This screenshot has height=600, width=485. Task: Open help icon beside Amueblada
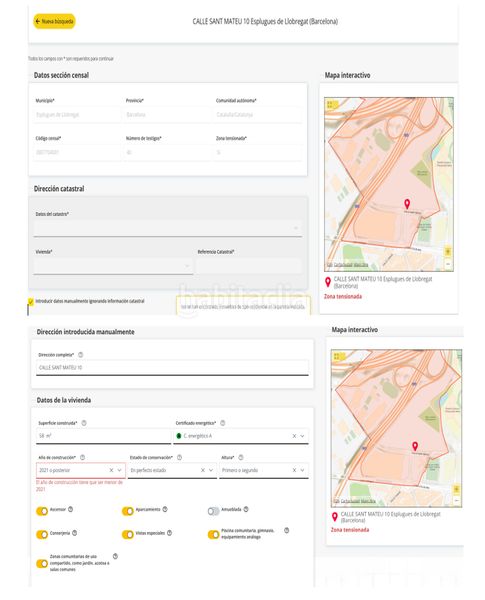[x=246, y=509]
